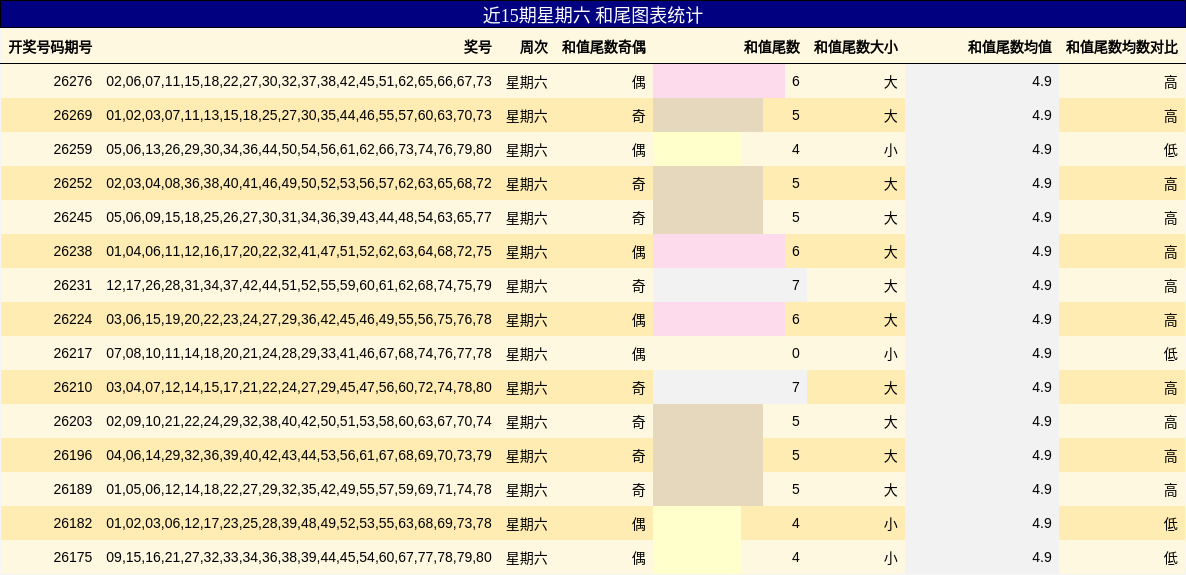Click the winning numbers of issue 26276
Image resolution: width=1186 pixels, height=575 pixels.
pyautogui.click(x=299, y=82)
